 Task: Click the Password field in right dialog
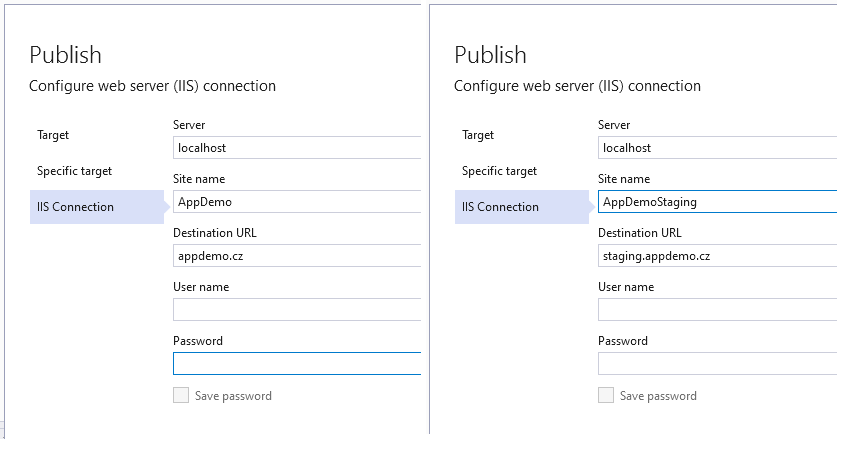point(718,364)
